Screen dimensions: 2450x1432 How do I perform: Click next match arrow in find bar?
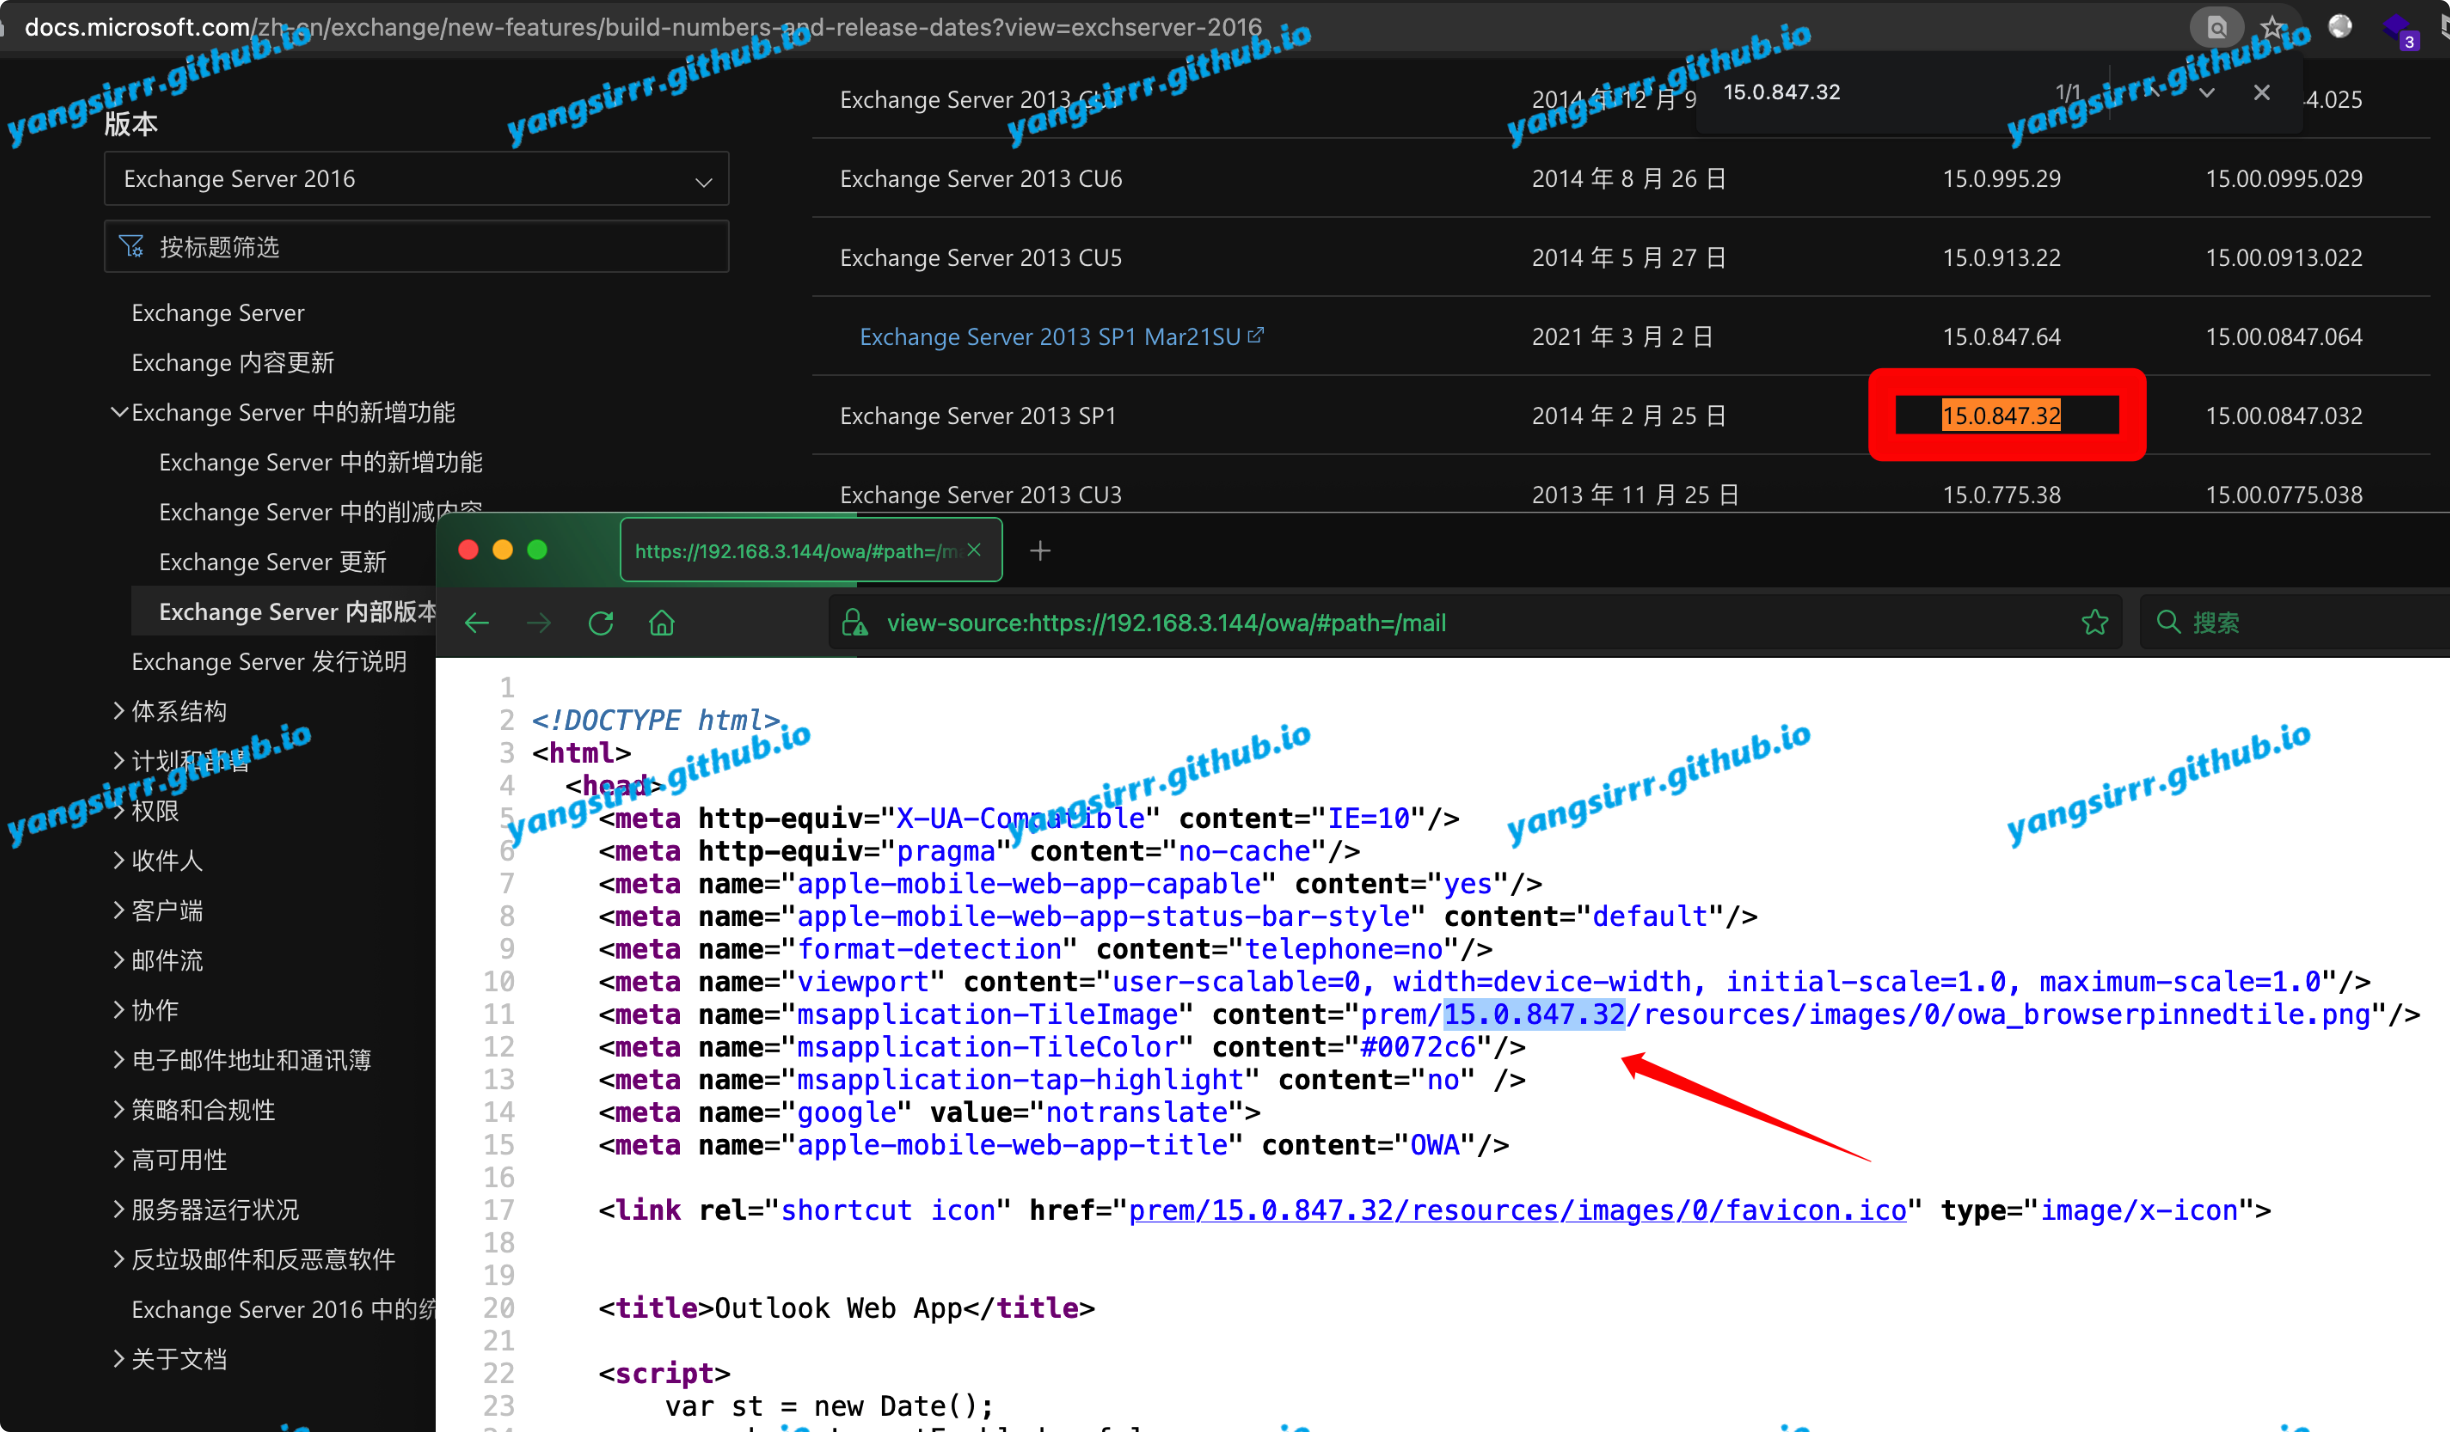click(x=2207, y=92)
